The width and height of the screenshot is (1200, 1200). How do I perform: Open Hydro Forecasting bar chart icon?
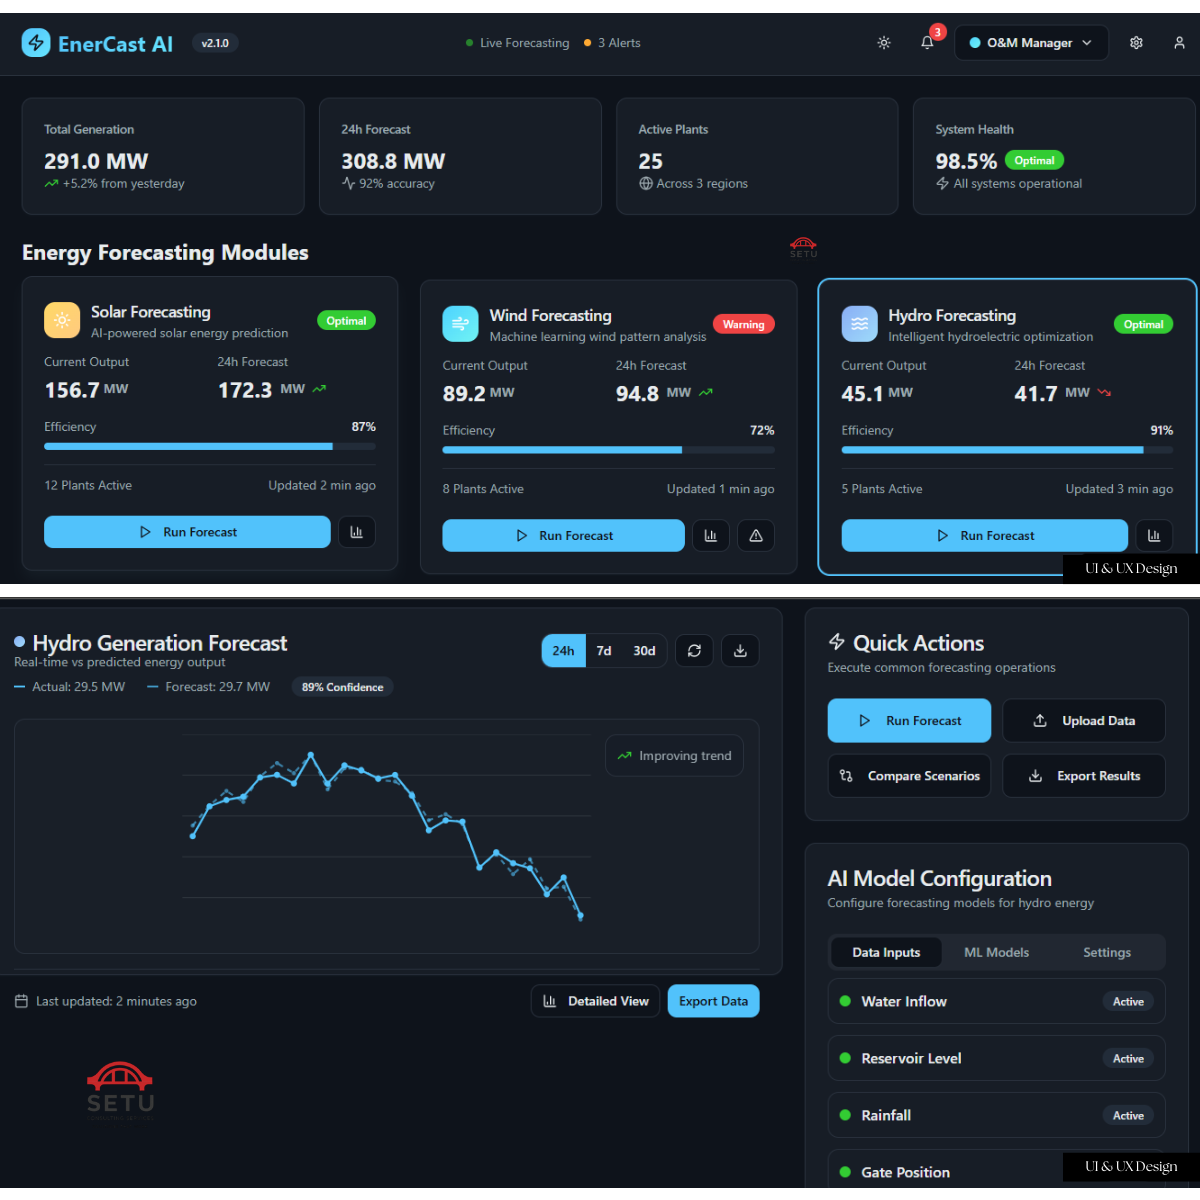1154,536
